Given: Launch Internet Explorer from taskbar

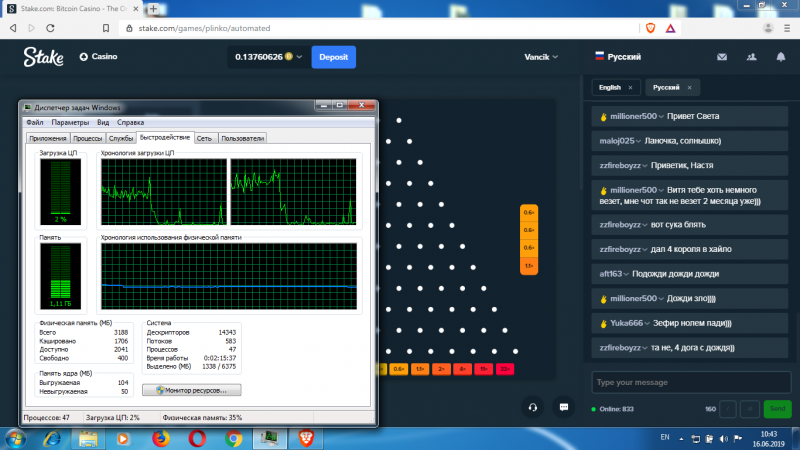Looking at the screenshot, I should (x=52, y=439).
